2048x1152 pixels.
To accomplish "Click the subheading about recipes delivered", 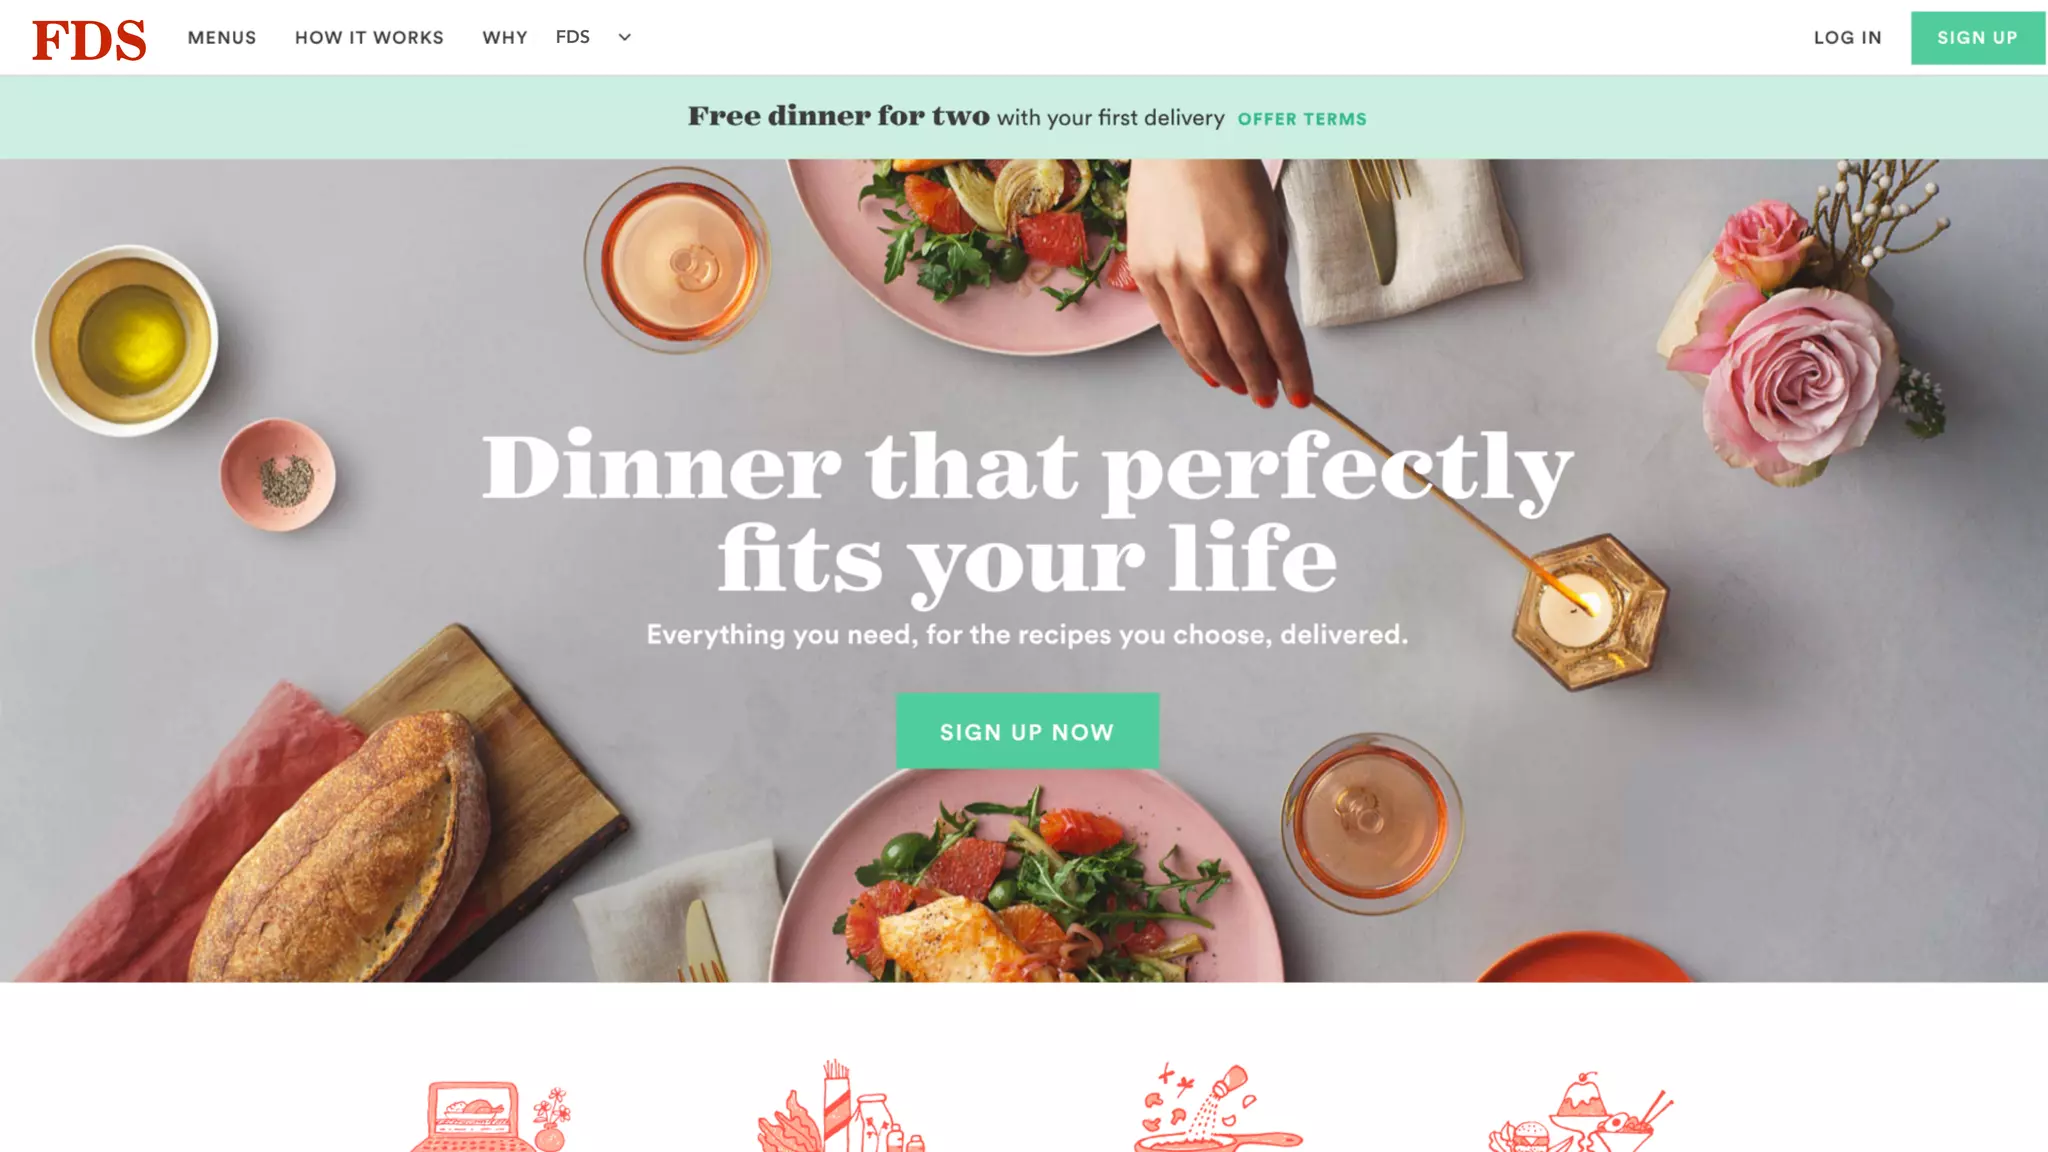I will point(1027,635).
